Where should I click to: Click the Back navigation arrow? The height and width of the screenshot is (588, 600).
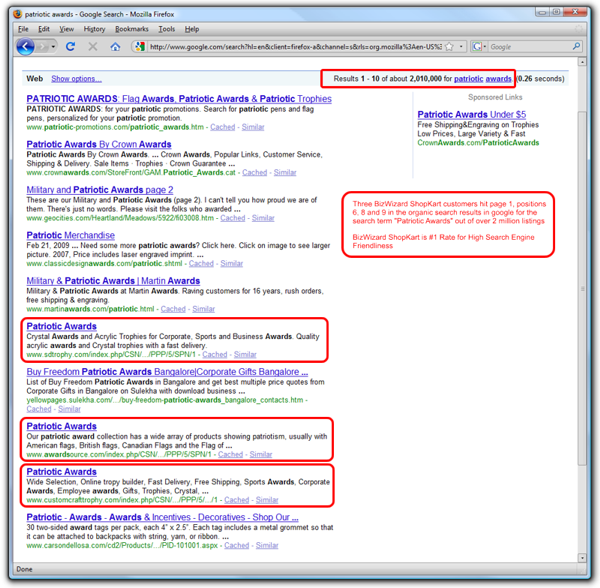tap(26, 47)
